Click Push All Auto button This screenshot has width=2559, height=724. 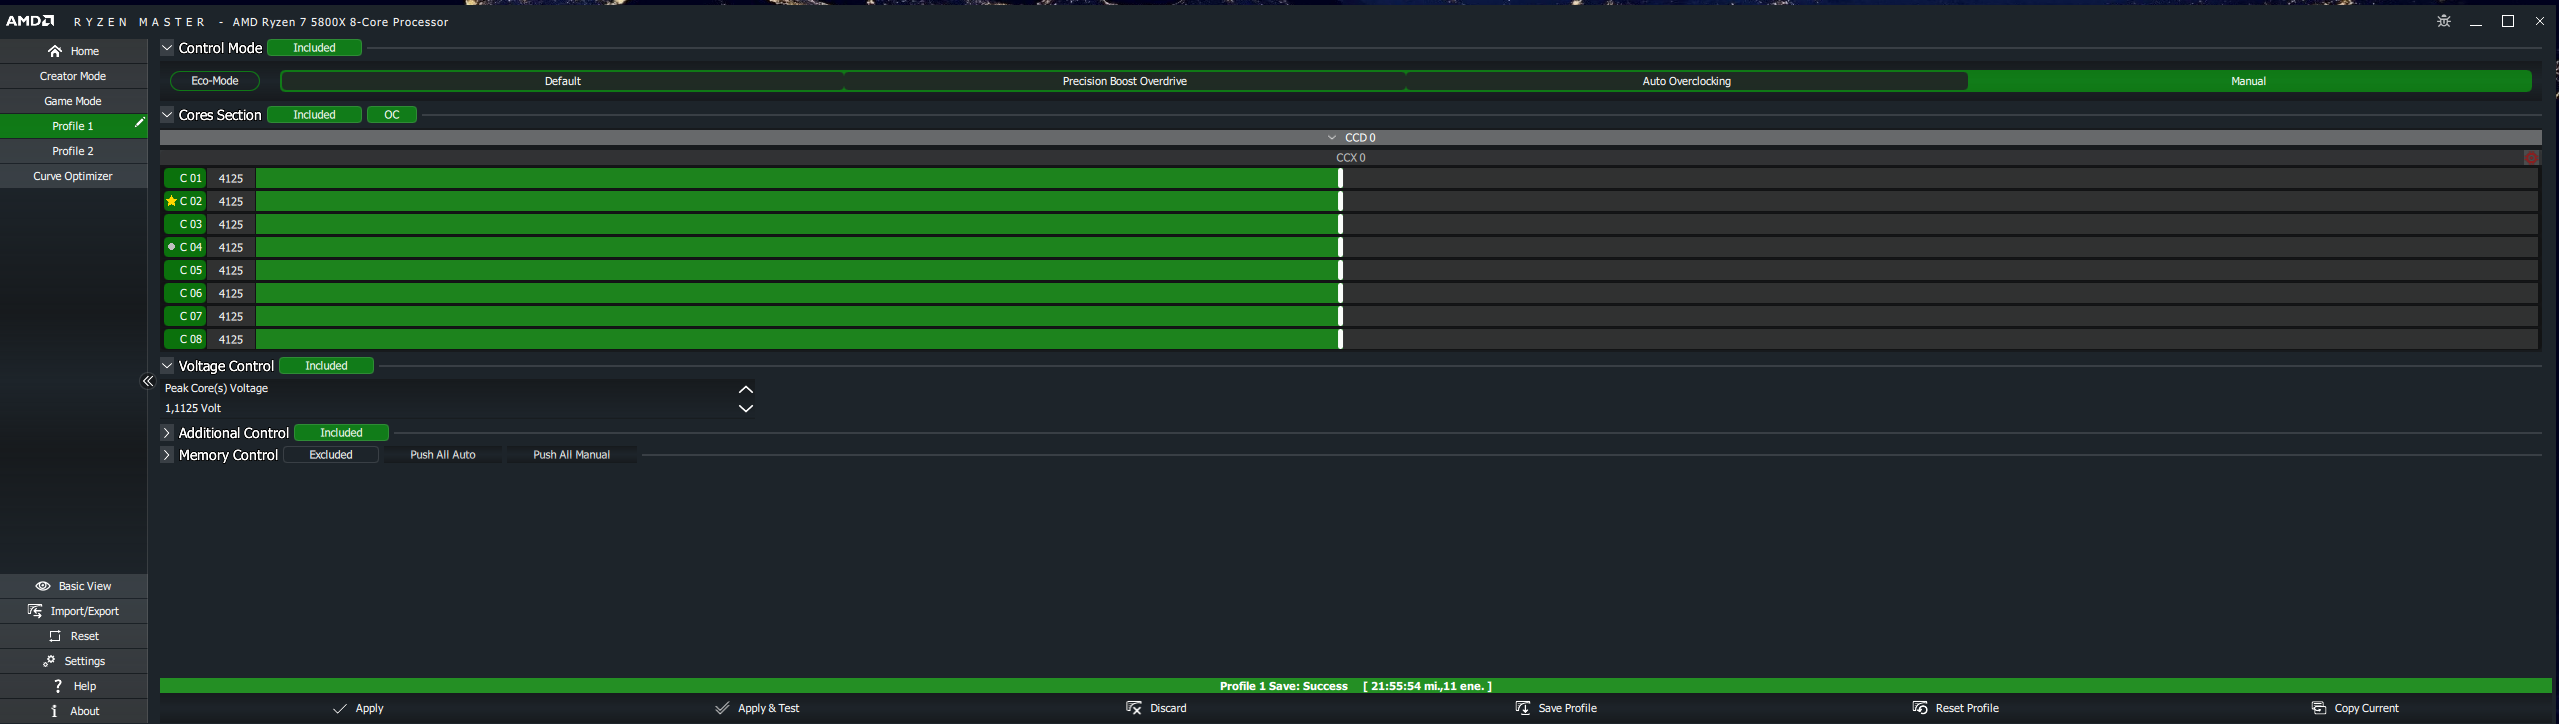tap(443, 455)
